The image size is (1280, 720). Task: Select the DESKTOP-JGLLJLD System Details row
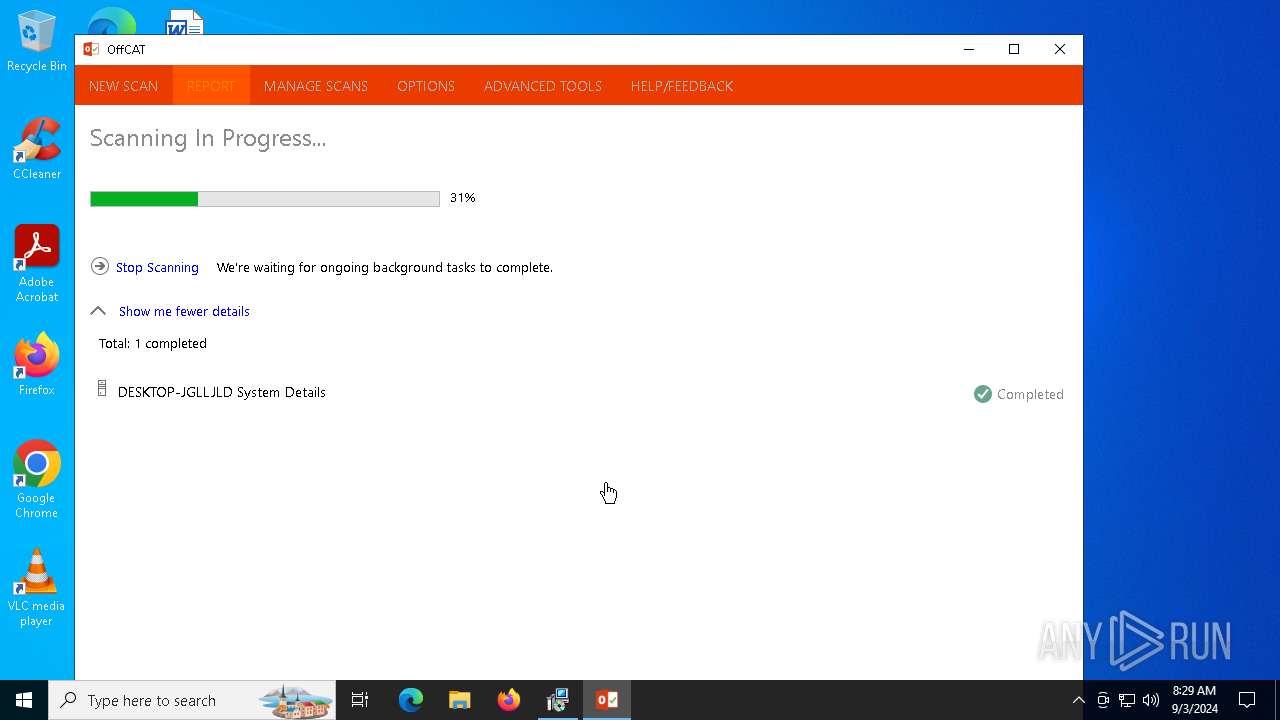578,392
